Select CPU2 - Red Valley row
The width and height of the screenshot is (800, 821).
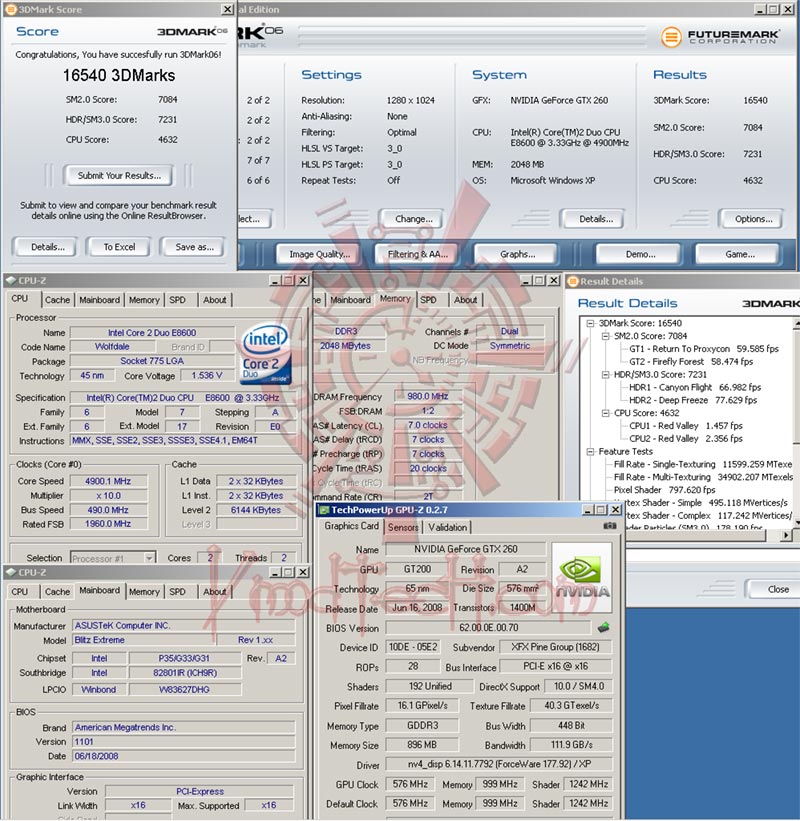(x=685, y=439)
